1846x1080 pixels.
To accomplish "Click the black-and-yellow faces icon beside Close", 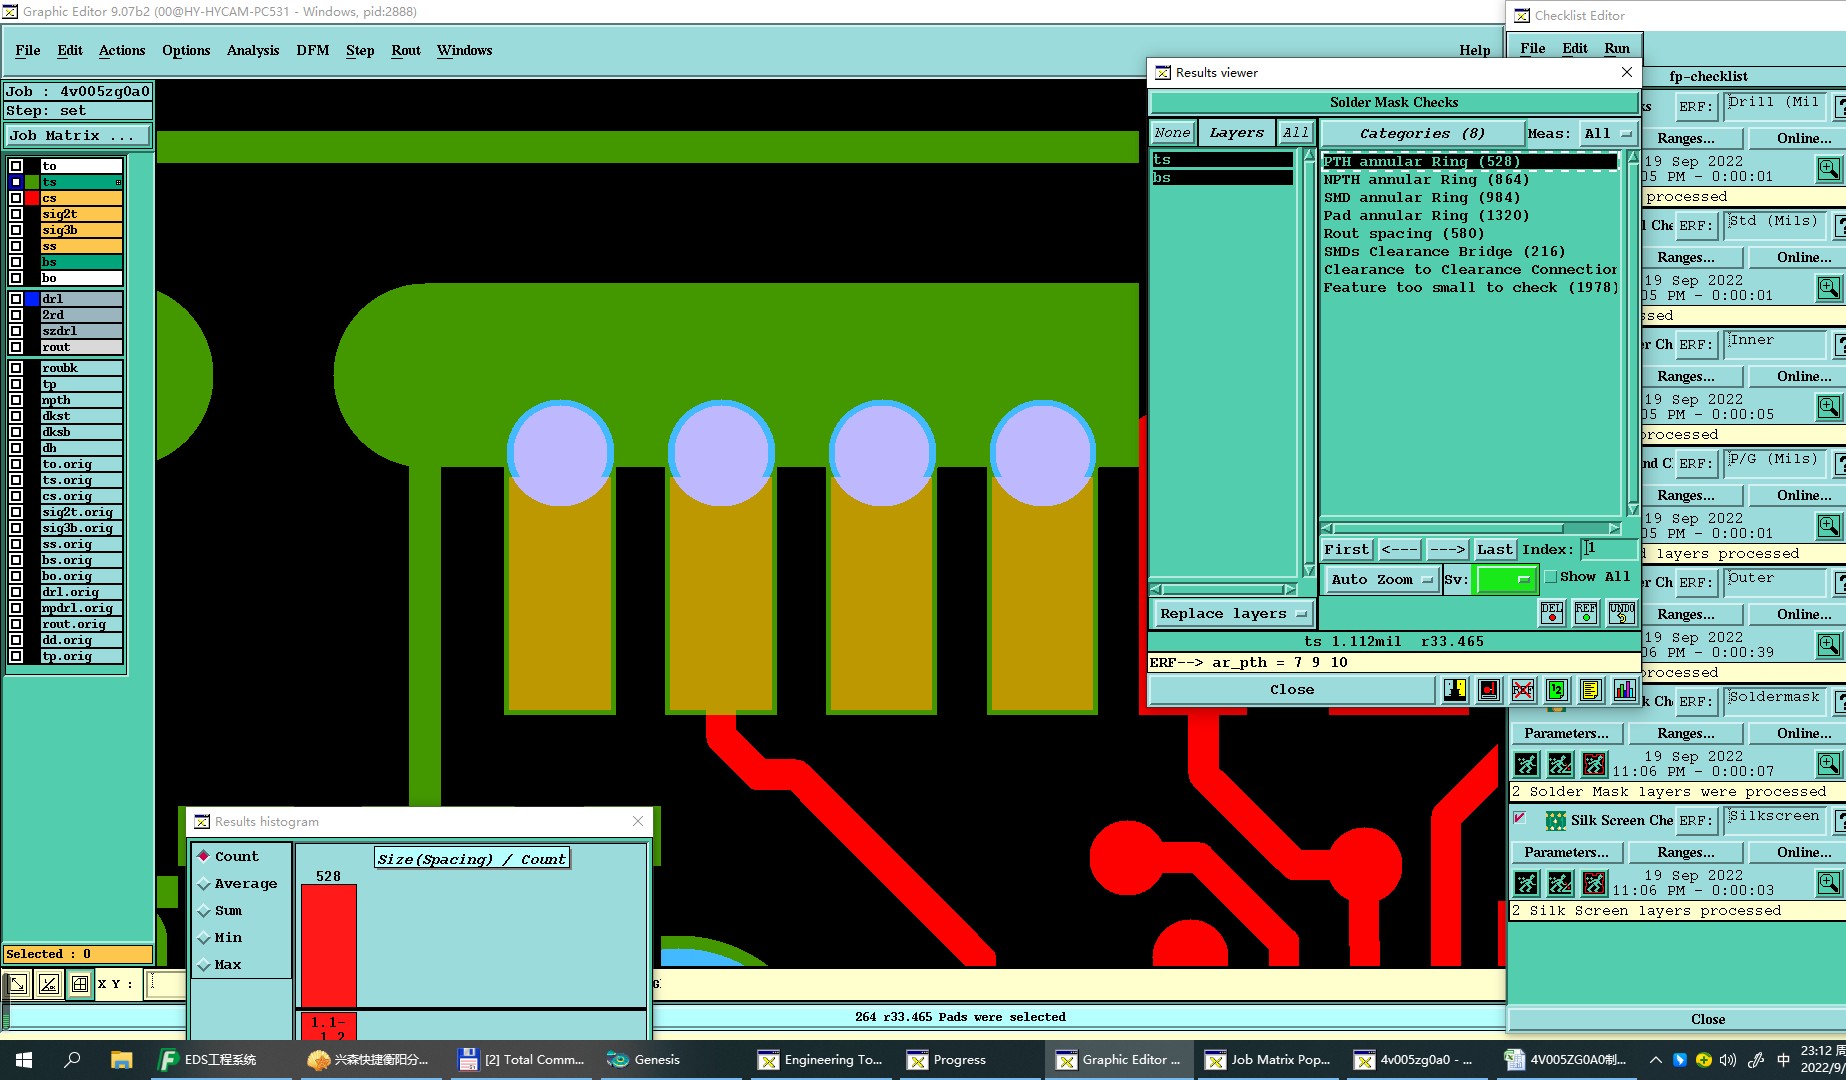I will [1455, 690].
